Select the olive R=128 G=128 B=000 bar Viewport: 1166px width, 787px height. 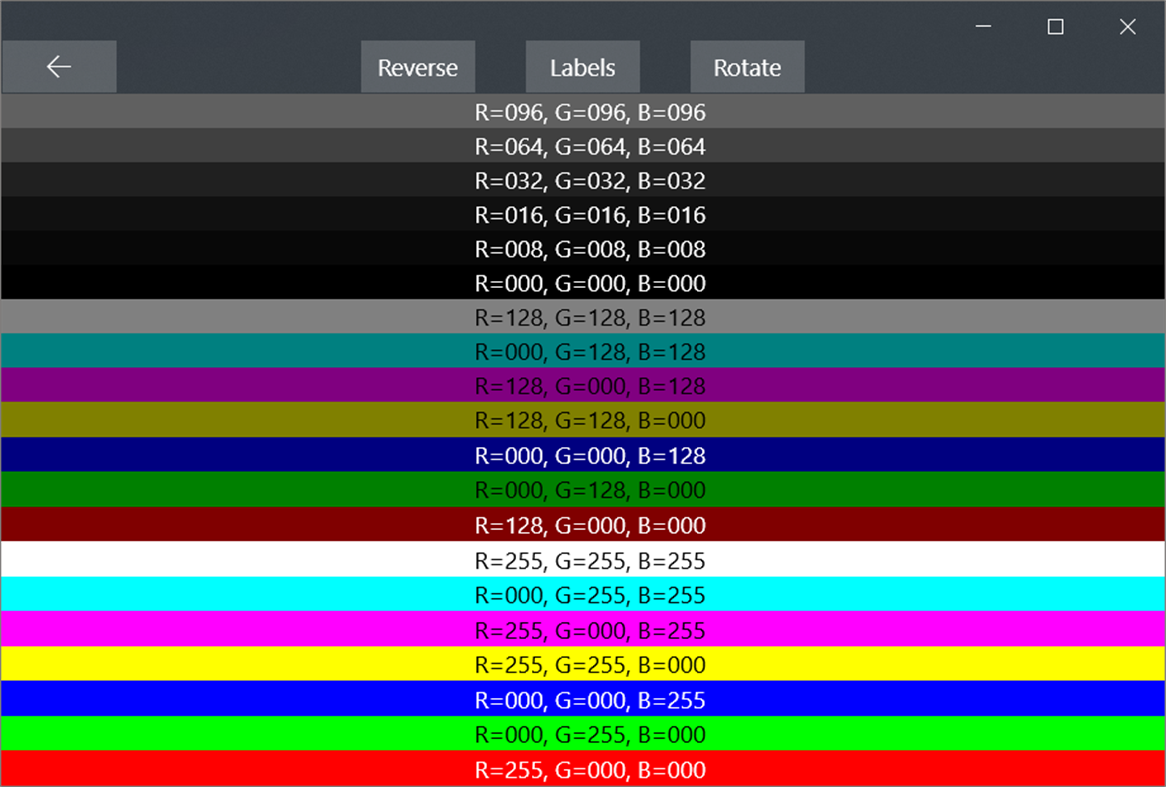[x=583, y=421]
